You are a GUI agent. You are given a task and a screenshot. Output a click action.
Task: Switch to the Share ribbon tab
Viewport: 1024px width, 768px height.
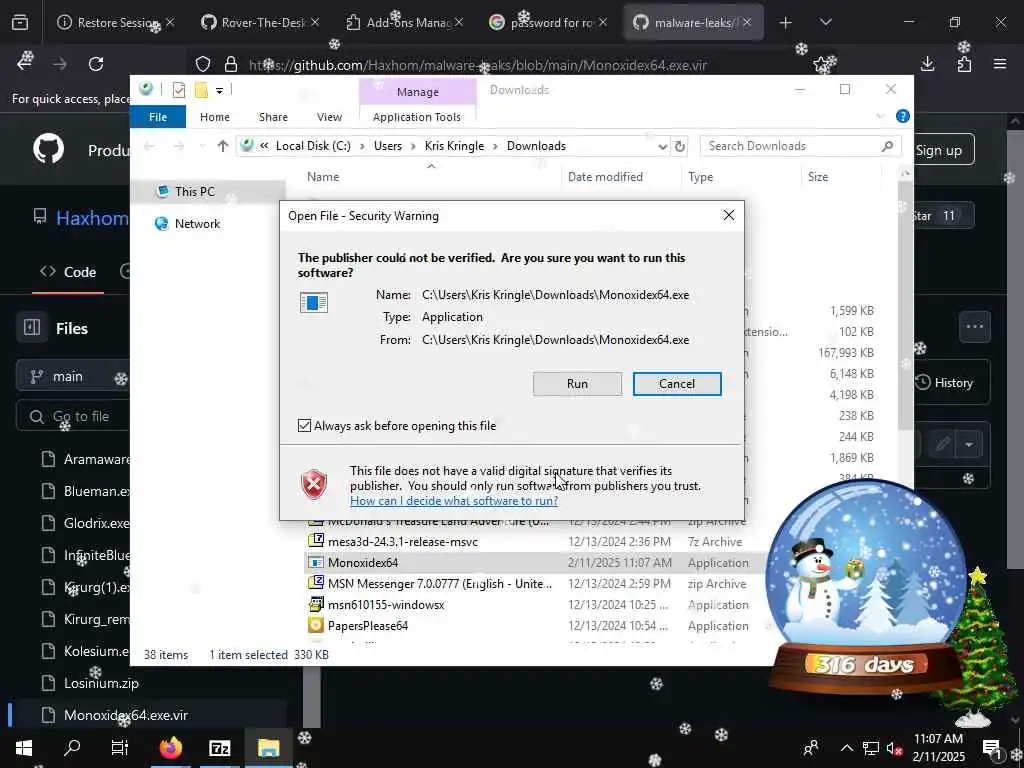(273, 117)
